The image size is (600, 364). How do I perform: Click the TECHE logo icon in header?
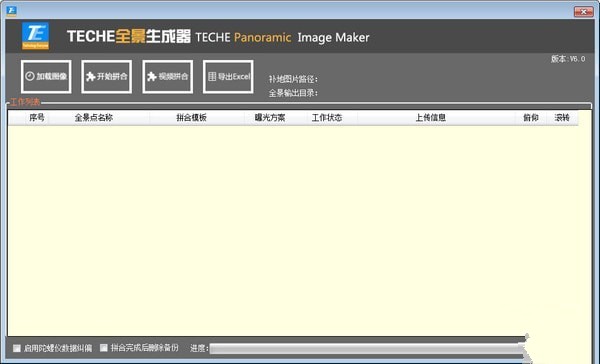[x=35, y=36]
